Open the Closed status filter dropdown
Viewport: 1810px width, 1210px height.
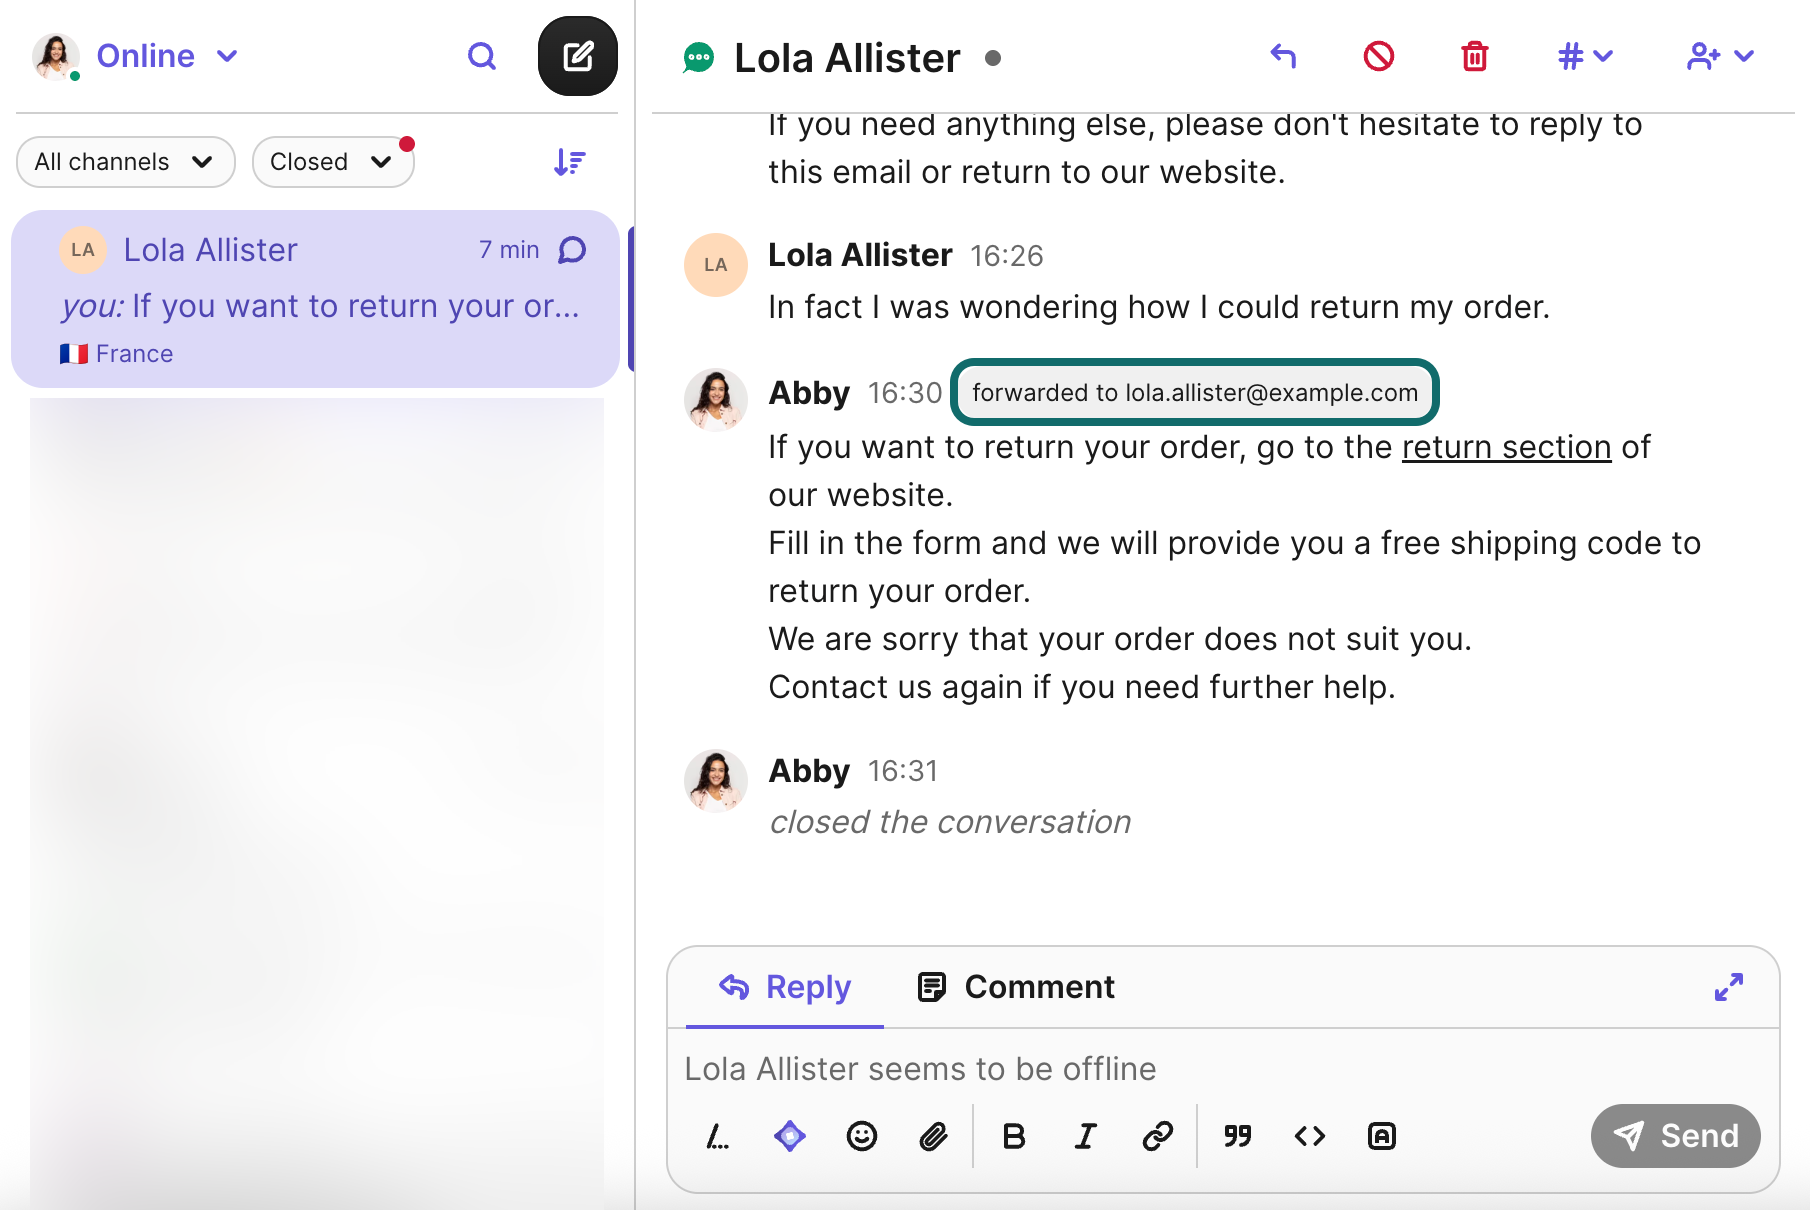pyautogui.click(x=332, y=162)
